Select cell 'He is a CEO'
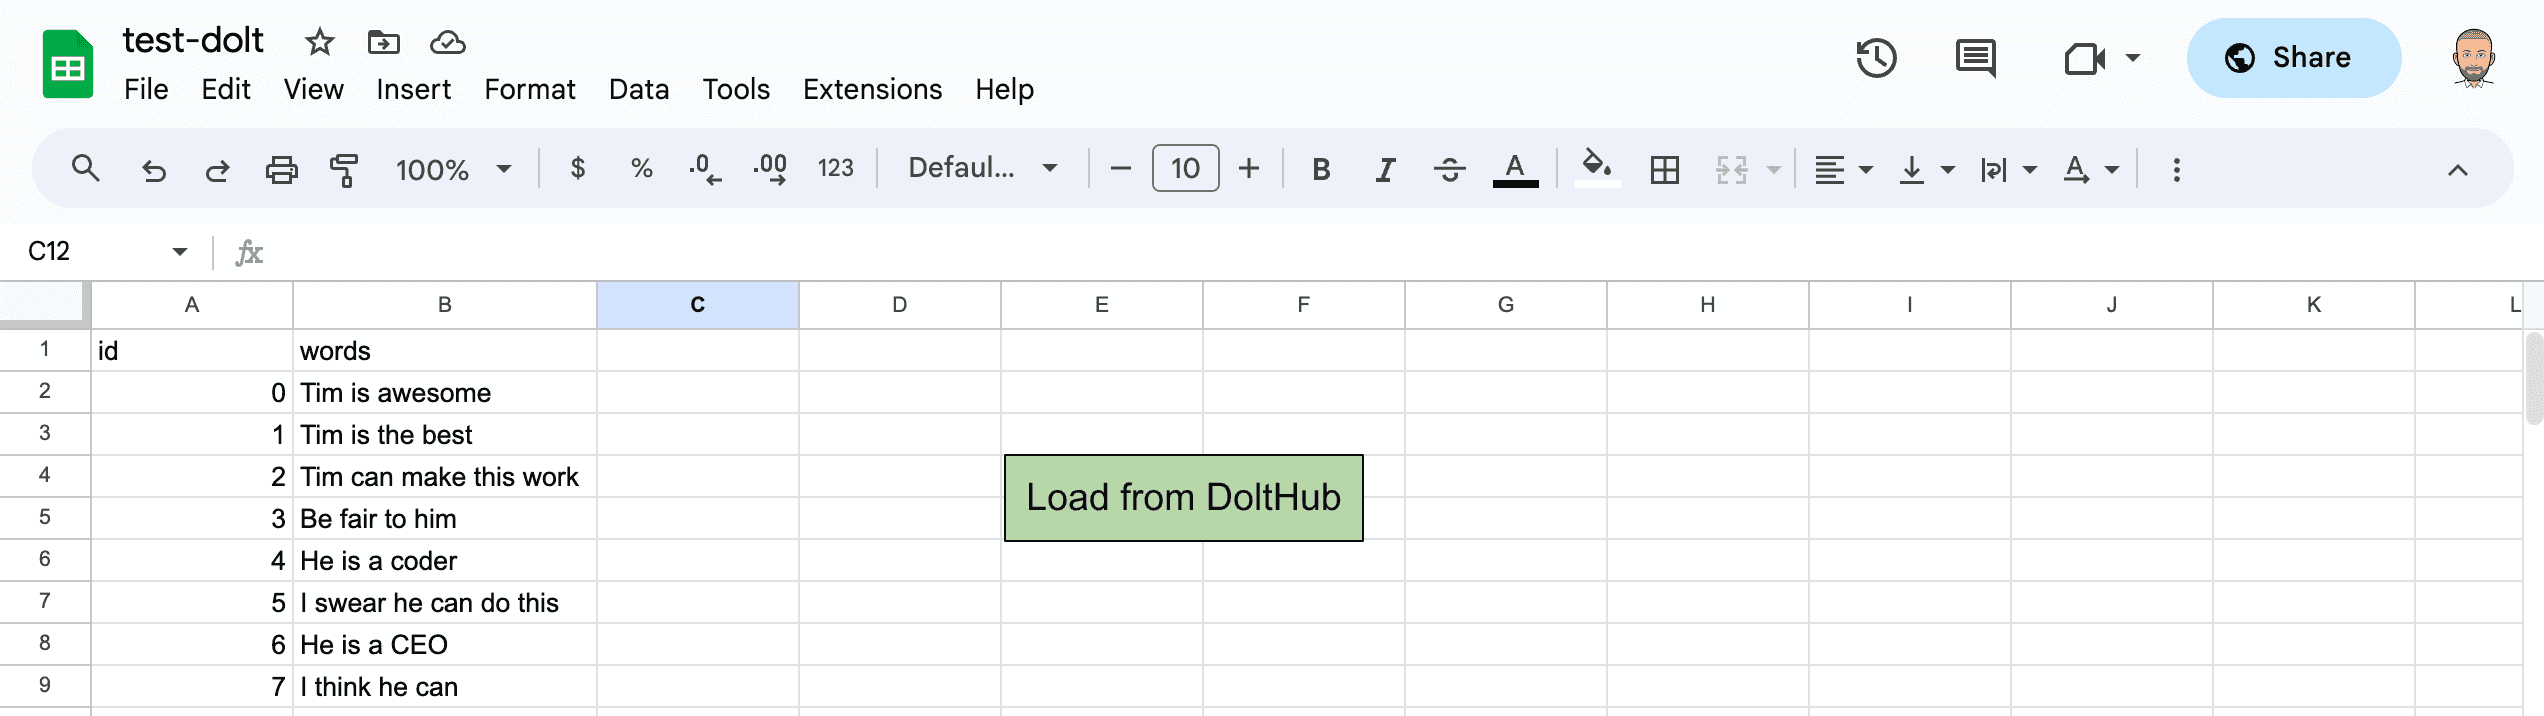The height and width of the screenshot is (716, 2544). click(445, 644)
